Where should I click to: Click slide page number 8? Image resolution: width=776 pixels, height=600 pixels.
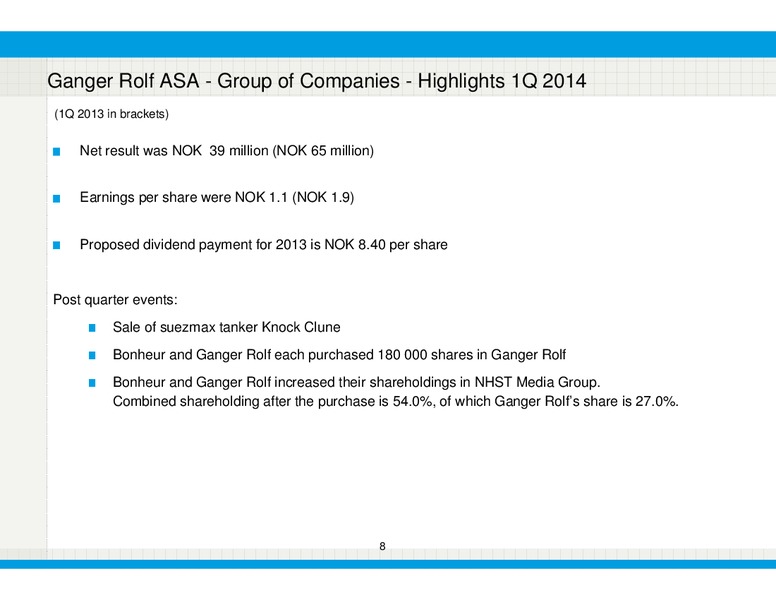pyautogui.click(x=382, y=546)
